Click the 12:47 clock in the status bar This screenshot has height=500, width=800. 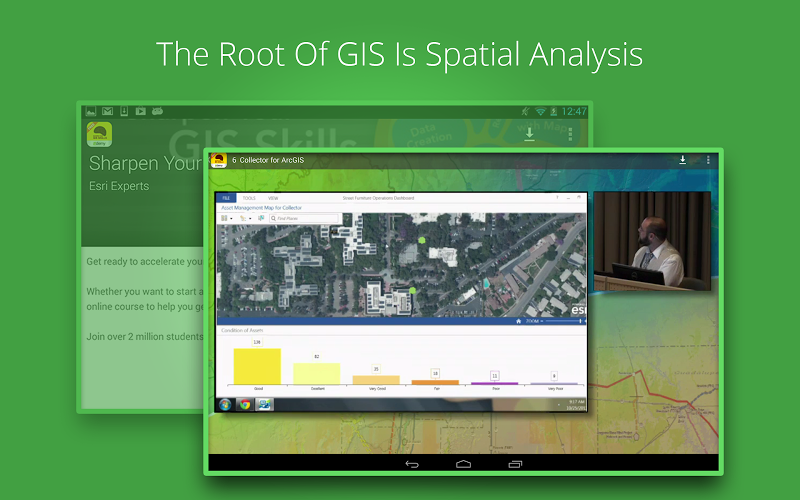tap(574, 111)
